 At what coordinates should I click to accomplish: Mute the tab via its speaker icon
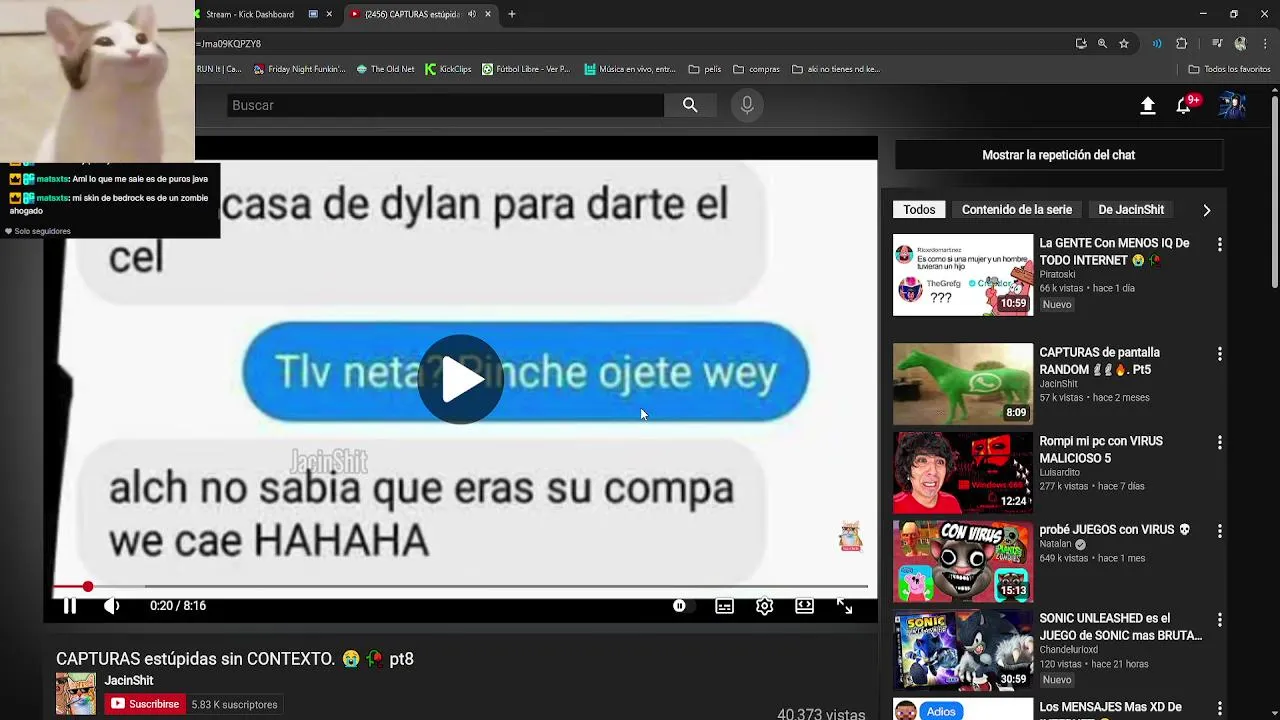(x=472, y=14)
